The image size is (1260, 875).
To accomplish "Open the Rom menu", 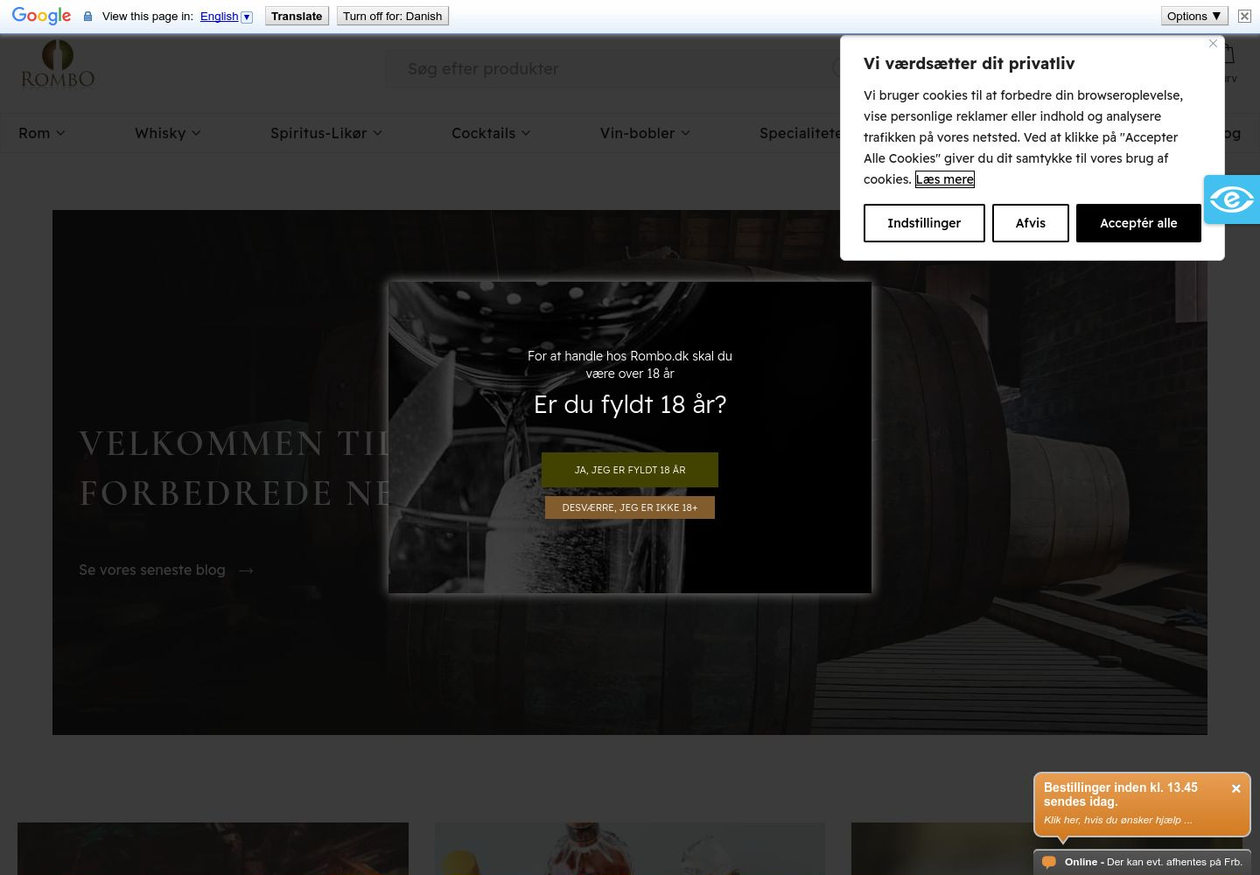I will coord(41,133).
